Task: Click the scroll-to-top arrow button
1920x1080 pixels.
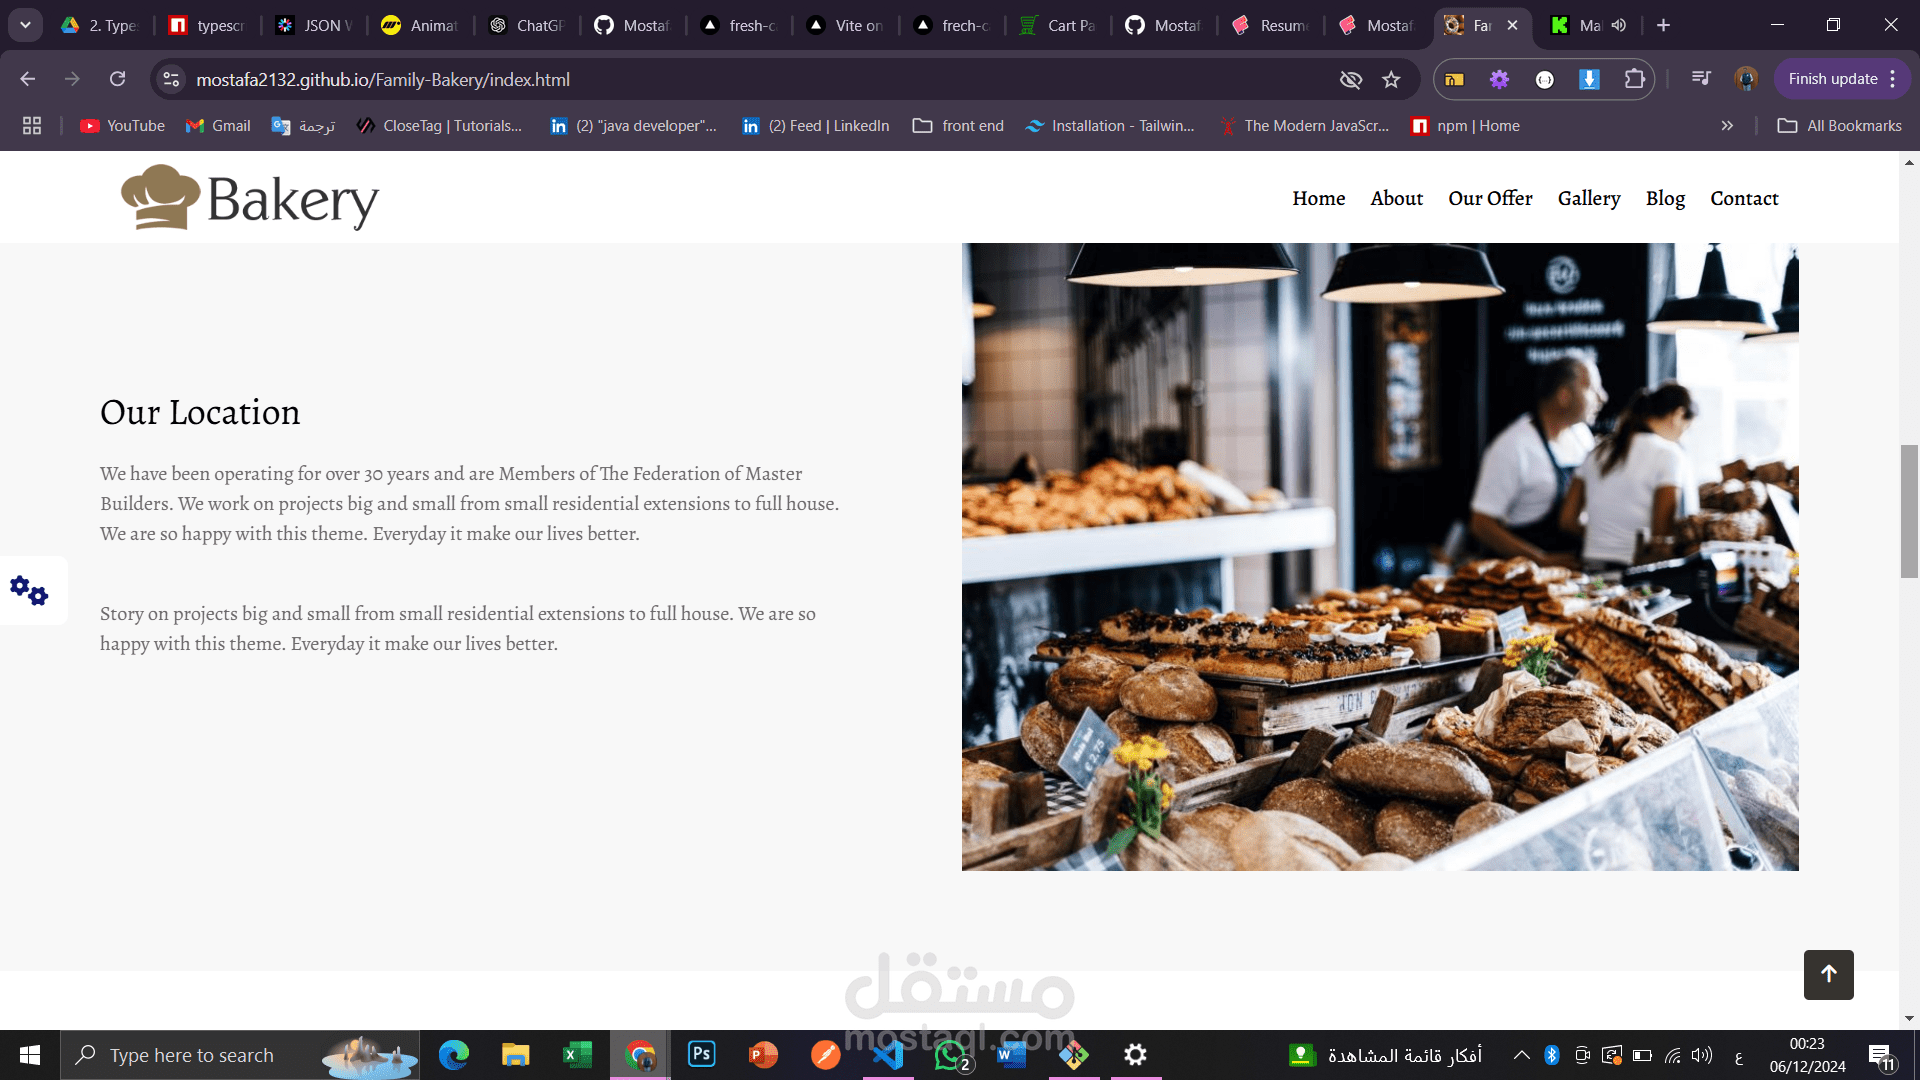Action: [1828, 974]
